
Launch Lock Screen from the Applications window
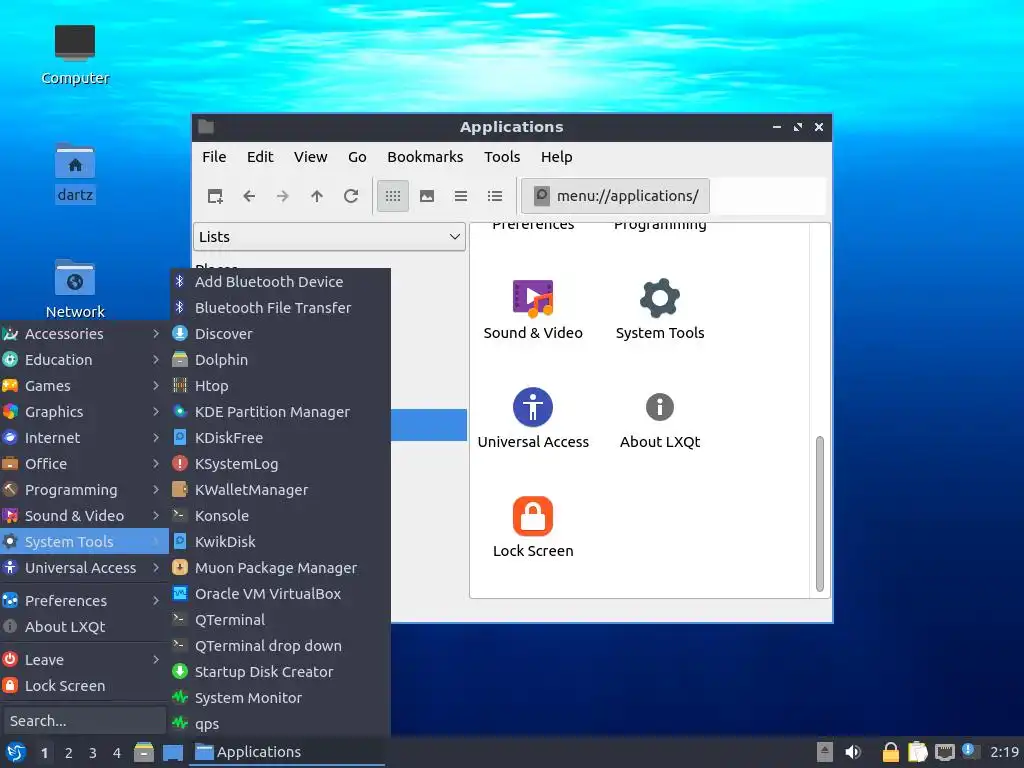pyautogui.click(x=533, y=528)
